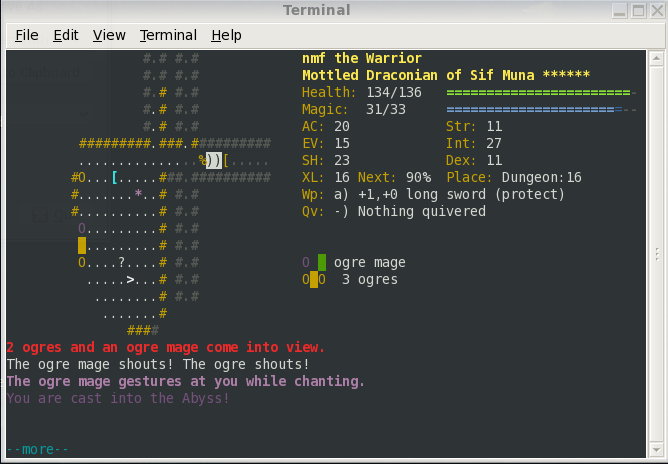Click the downward staircase > symbol on map

tap(130, 280)
